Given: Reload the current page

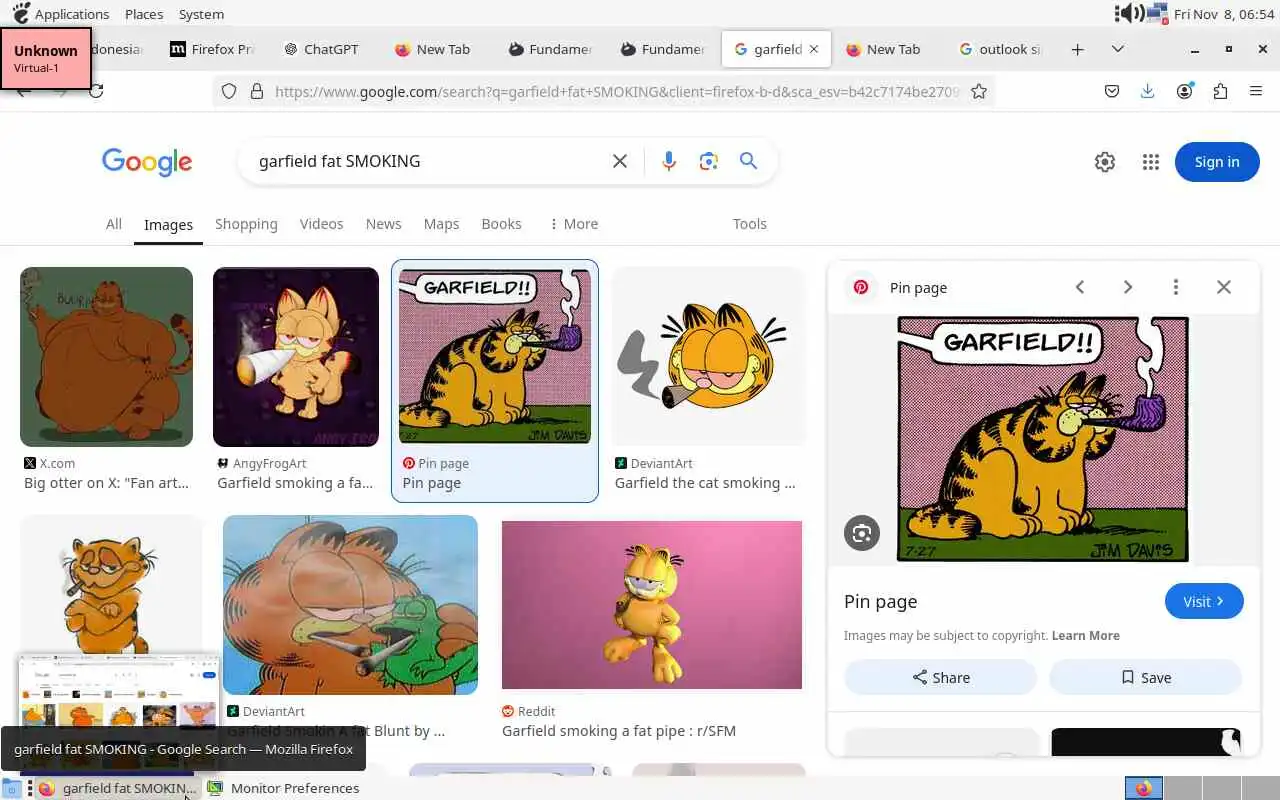Looking at the screenshot, I should (x=96, y=91).
